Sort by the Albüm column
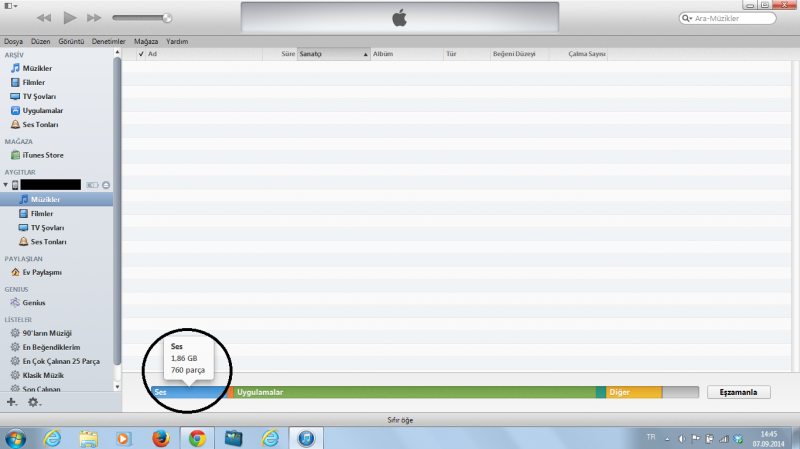Image resolution: width=800 pixels, height=449 pixels. pyautogui.click(x=407, y=54)
